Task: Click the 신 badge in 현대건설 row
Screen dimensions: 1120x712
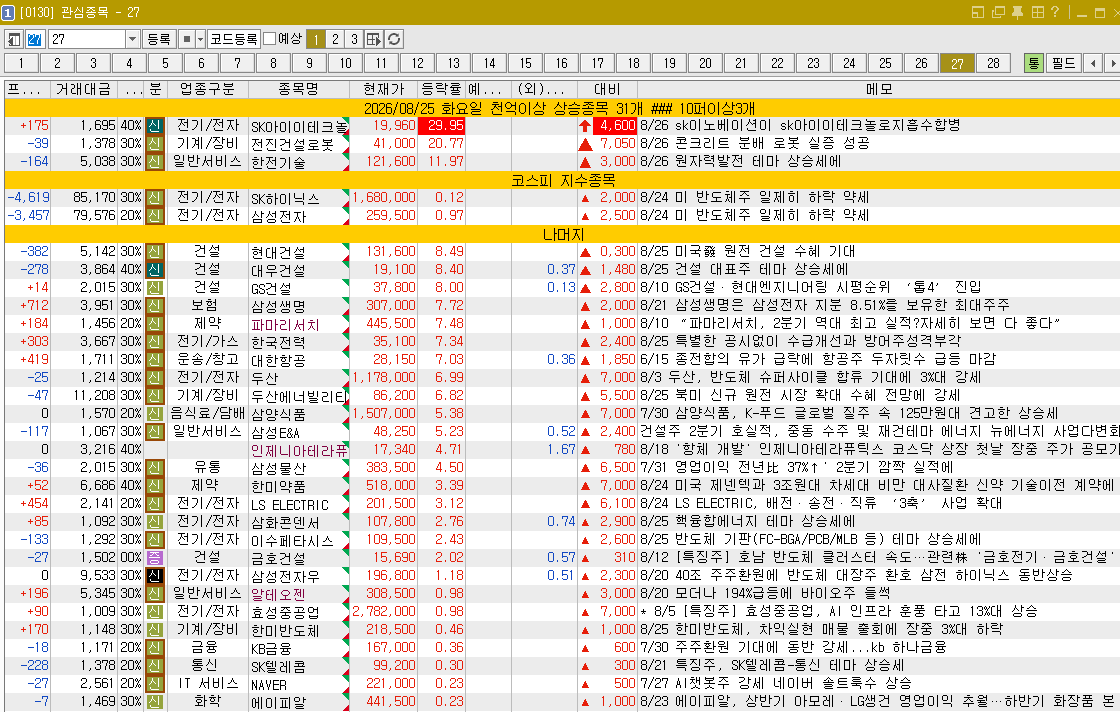Action: pyautogui.click(x=154, y=252)
